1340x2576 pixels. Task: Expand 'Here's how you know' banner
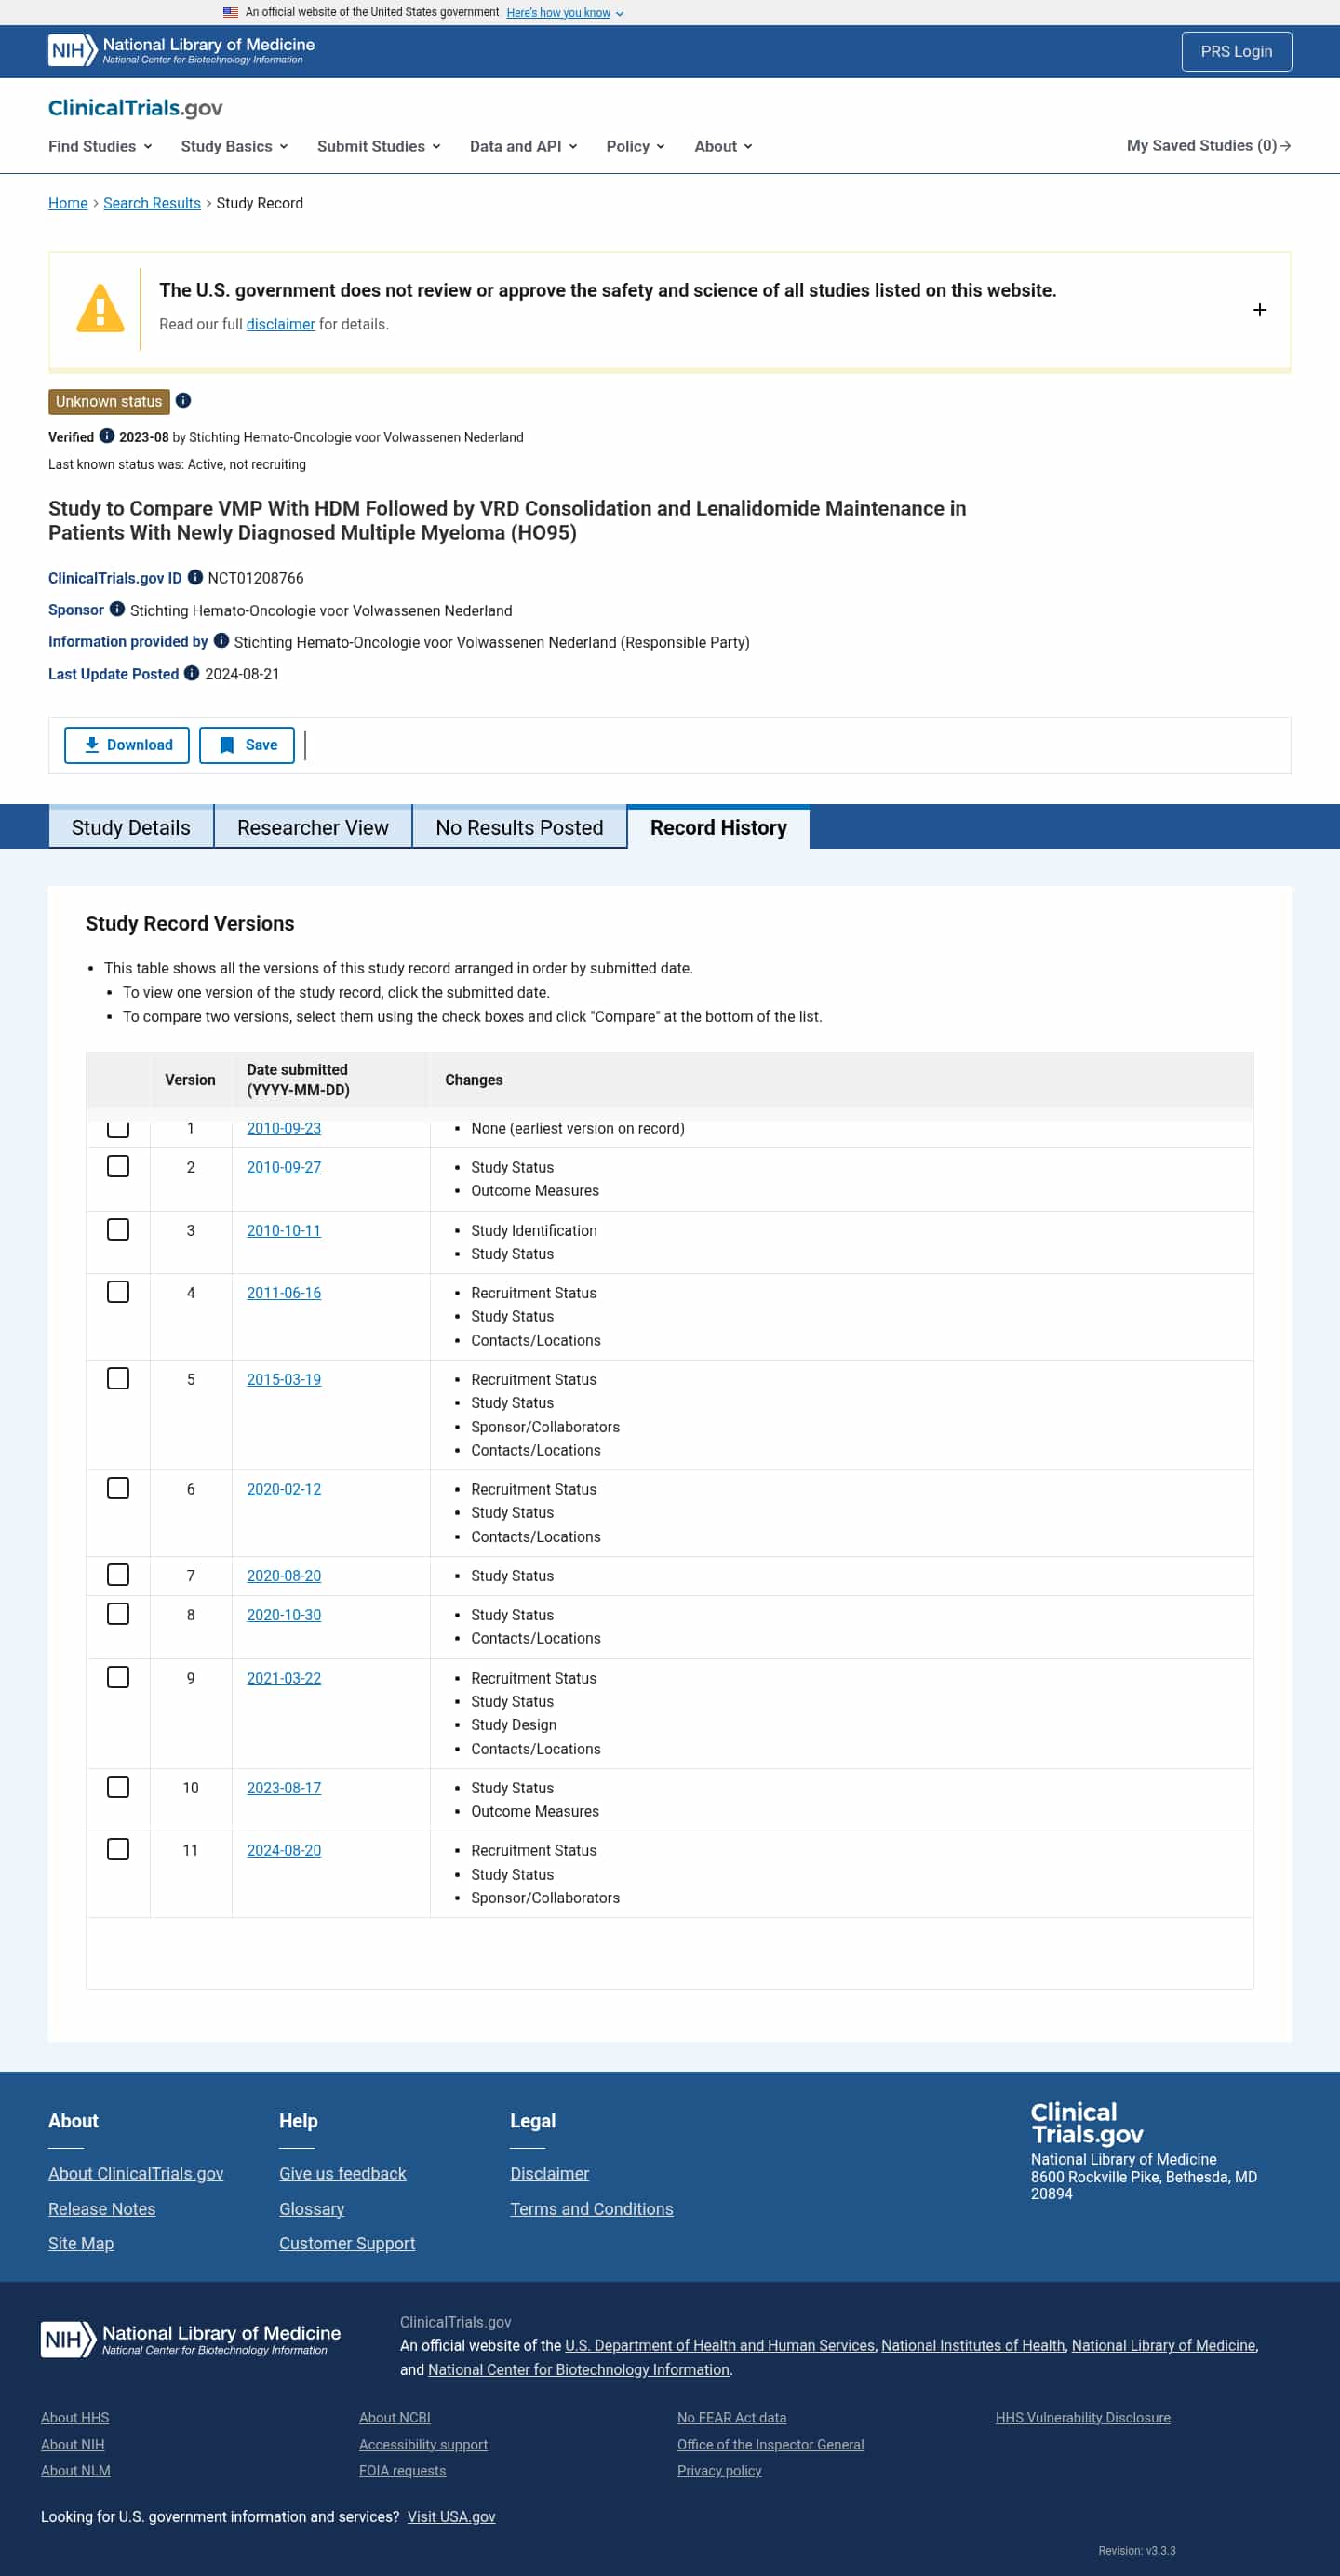pyautogui.click(x=565, y=13)
